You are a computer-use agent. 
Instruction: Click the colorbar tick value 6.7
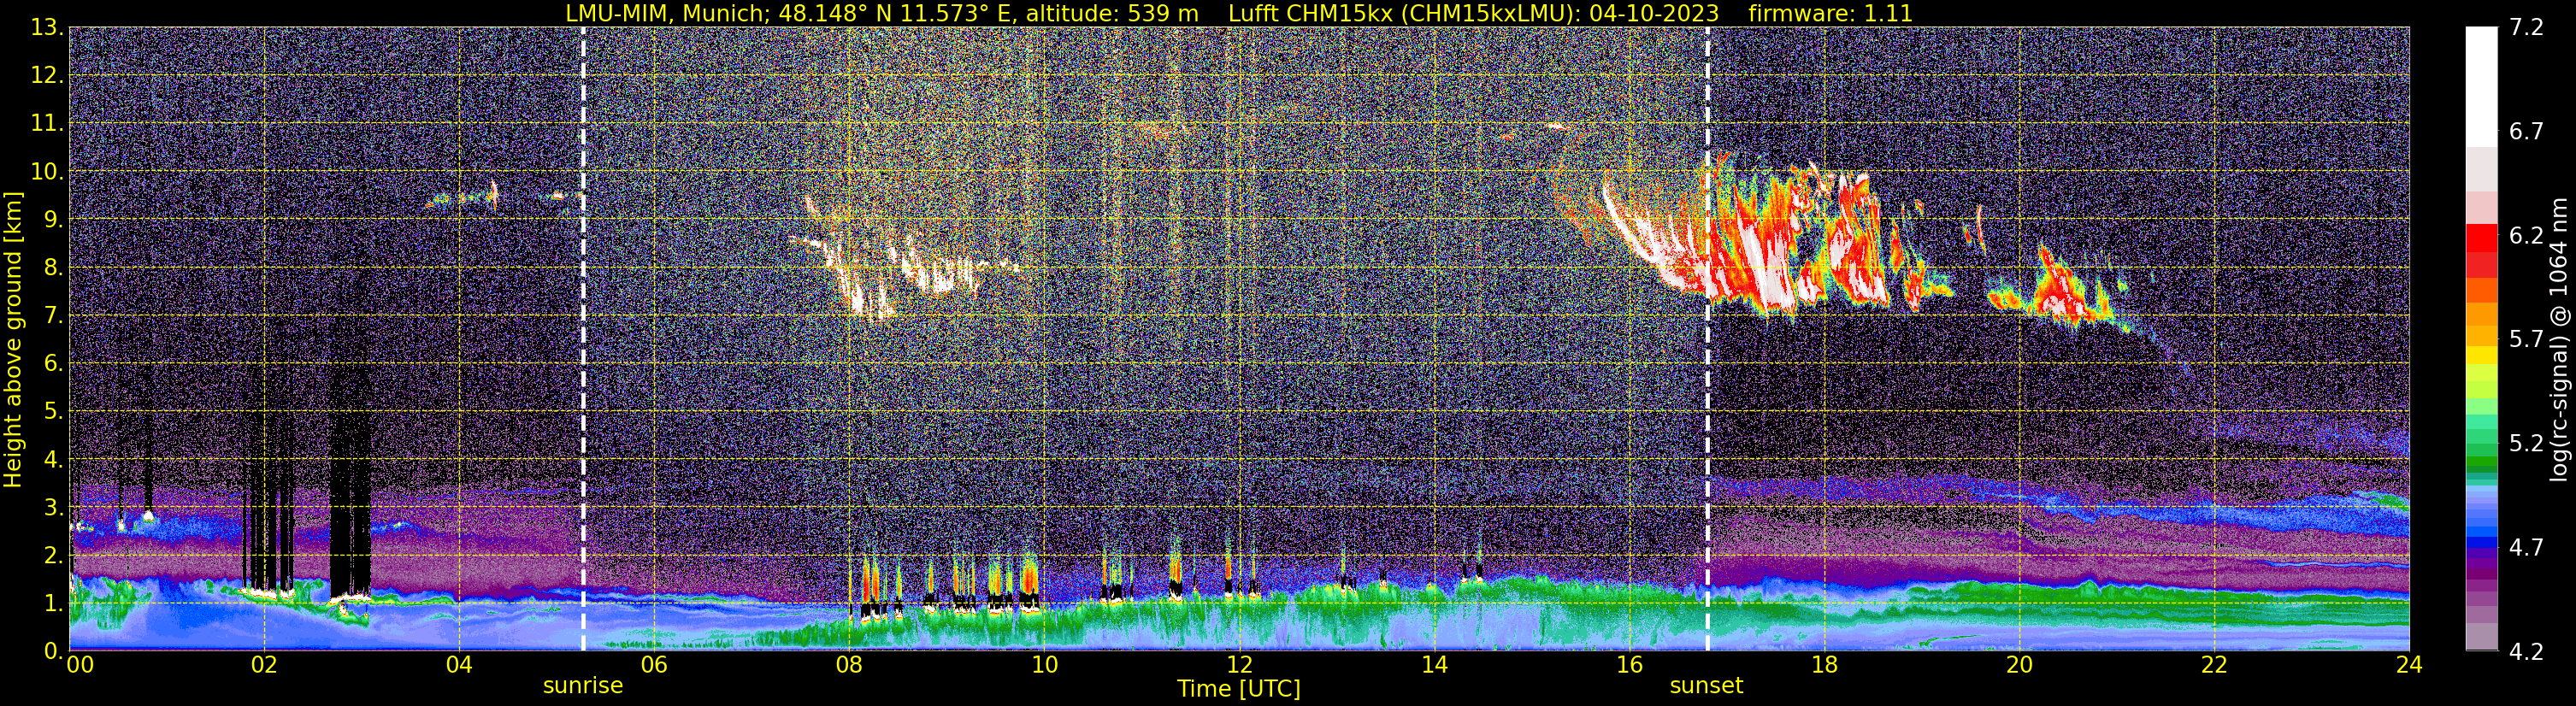coord(2526,132)
